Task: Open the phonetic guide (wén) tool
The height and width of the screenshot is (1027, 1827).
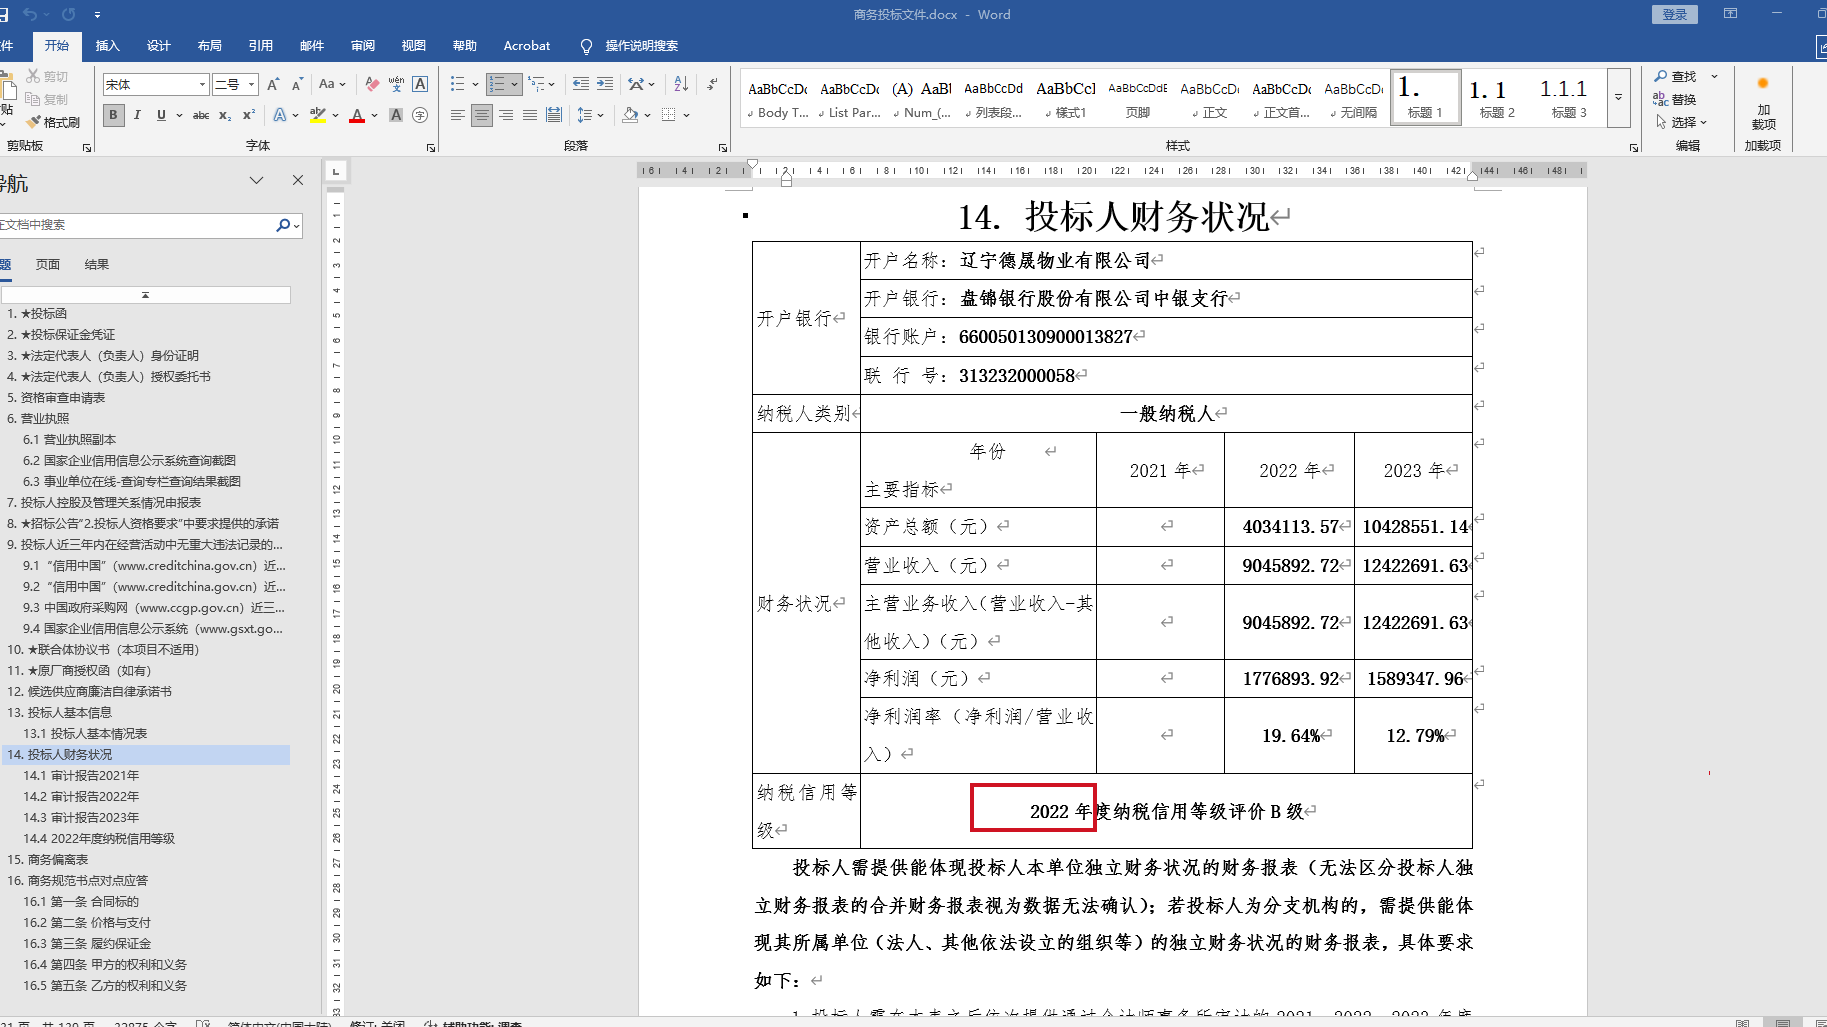Action: pos(396,84)
